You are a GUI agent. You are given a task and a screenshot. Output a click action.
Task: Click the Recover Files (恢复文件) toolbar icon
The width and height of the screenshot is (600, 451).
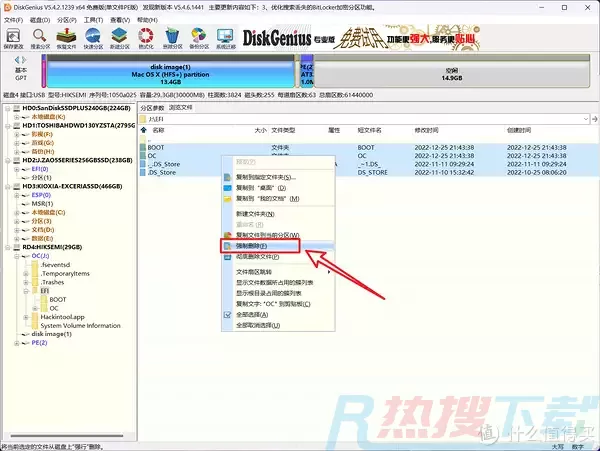[x=66, y=36]
